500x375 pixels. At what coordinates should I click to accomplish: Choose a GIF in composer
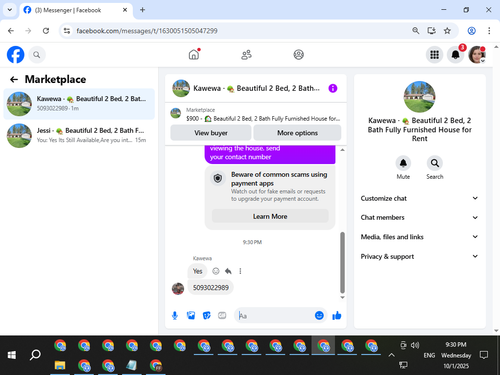pos(222,315)
